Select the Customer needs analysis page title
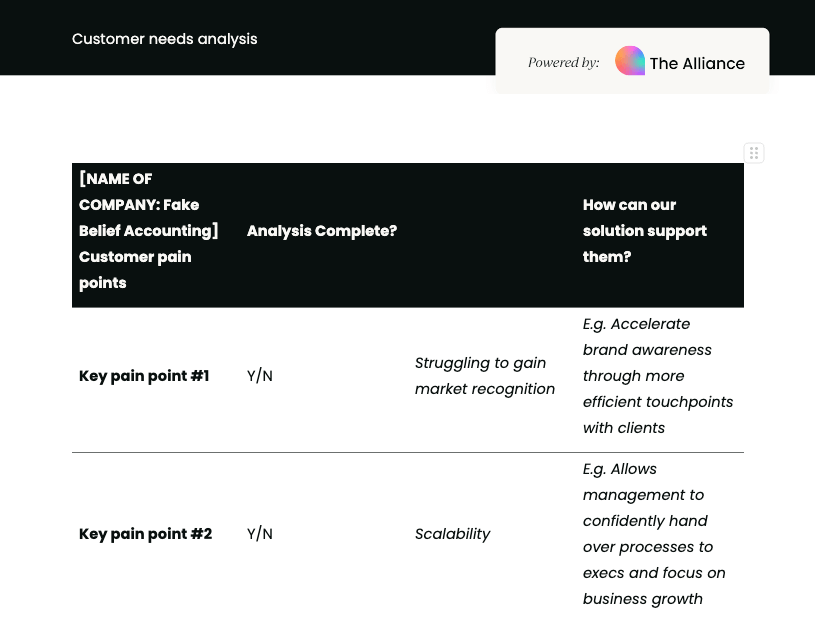 [164, 39]
